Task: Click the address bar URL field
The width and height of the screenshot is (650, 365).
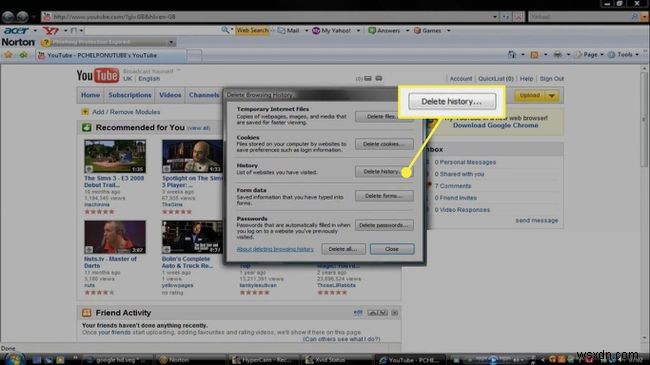Action: (x=266, y=17)
